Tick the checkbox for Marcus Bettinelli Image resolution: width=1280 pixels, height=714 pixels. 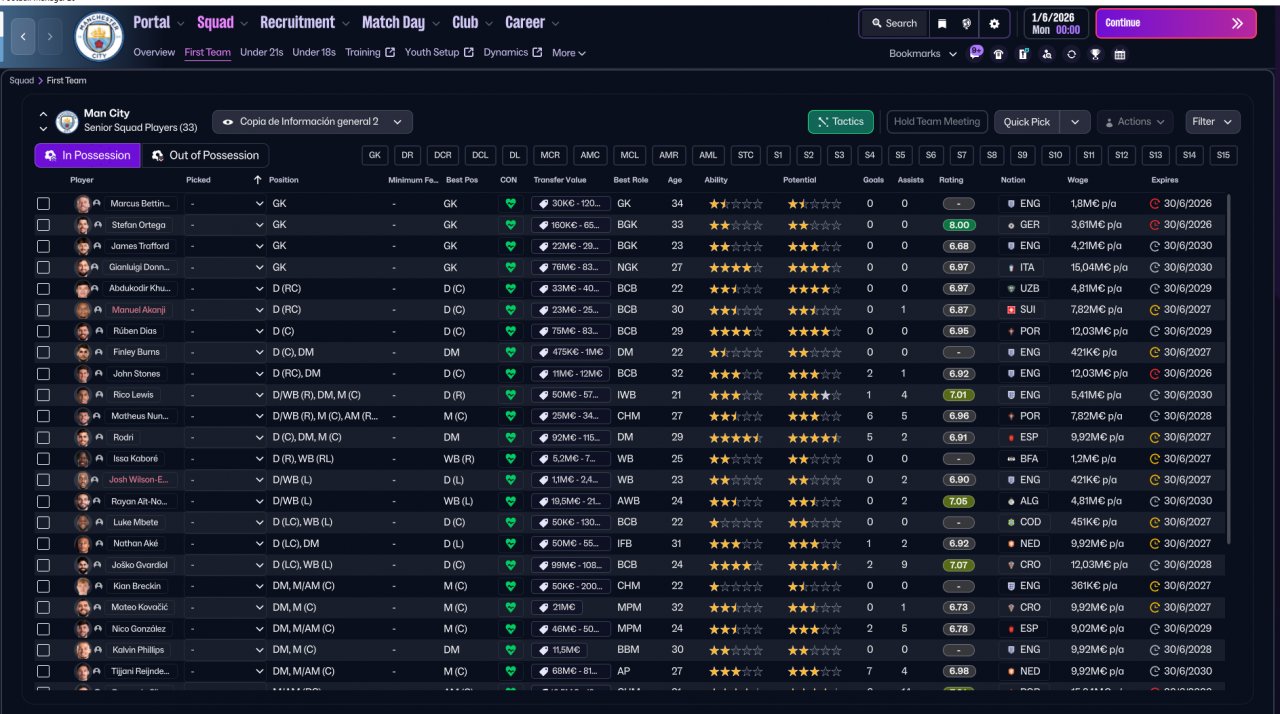click(x=43, y=204)
